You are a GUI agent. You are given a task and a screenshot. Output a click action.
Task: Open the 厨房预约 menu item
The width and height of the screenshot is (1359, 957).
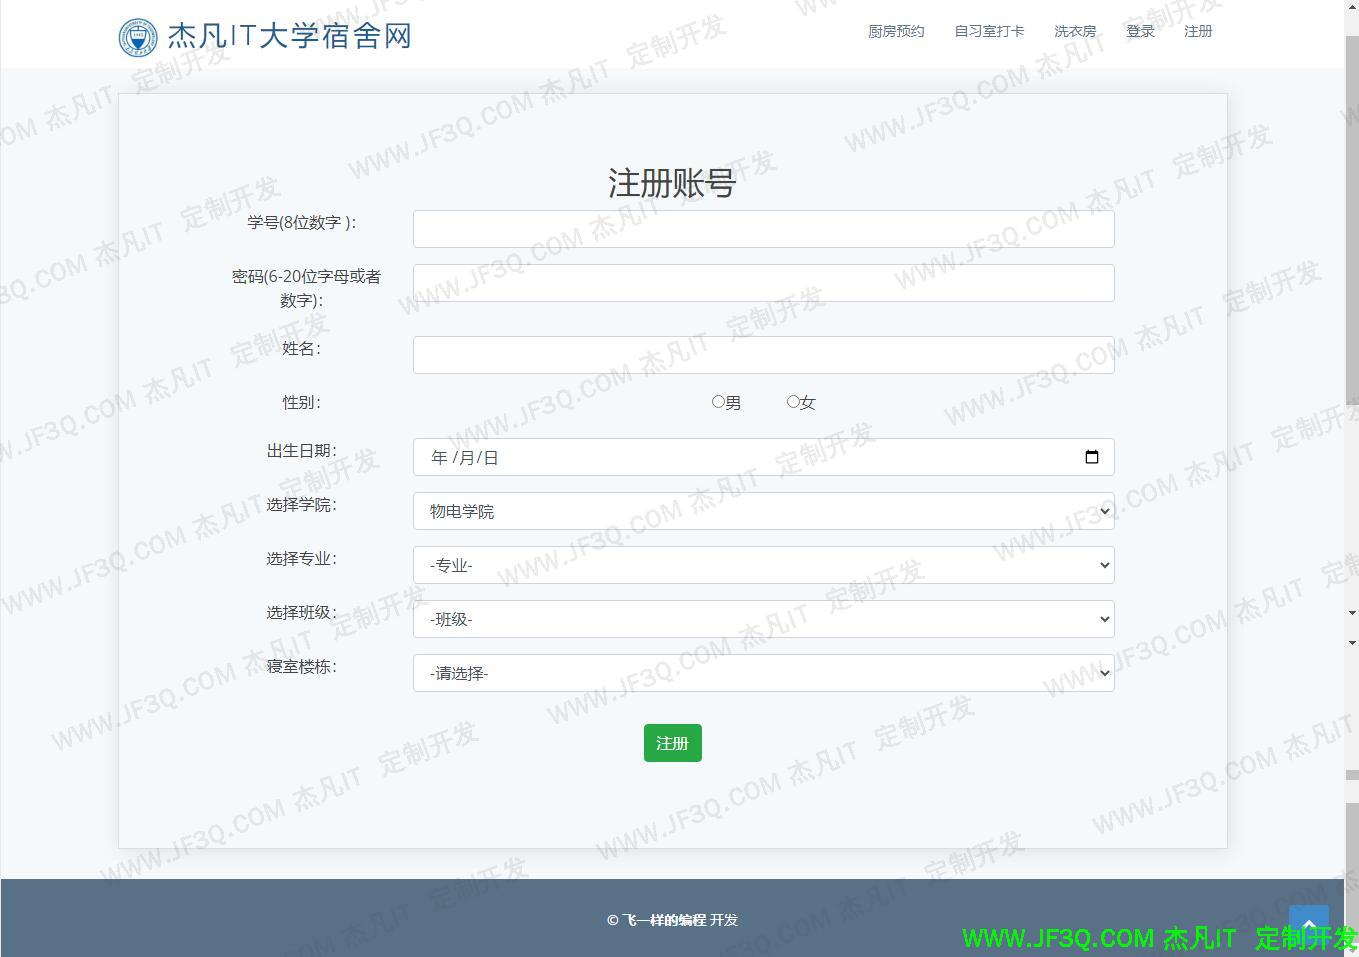click(896, 32)
